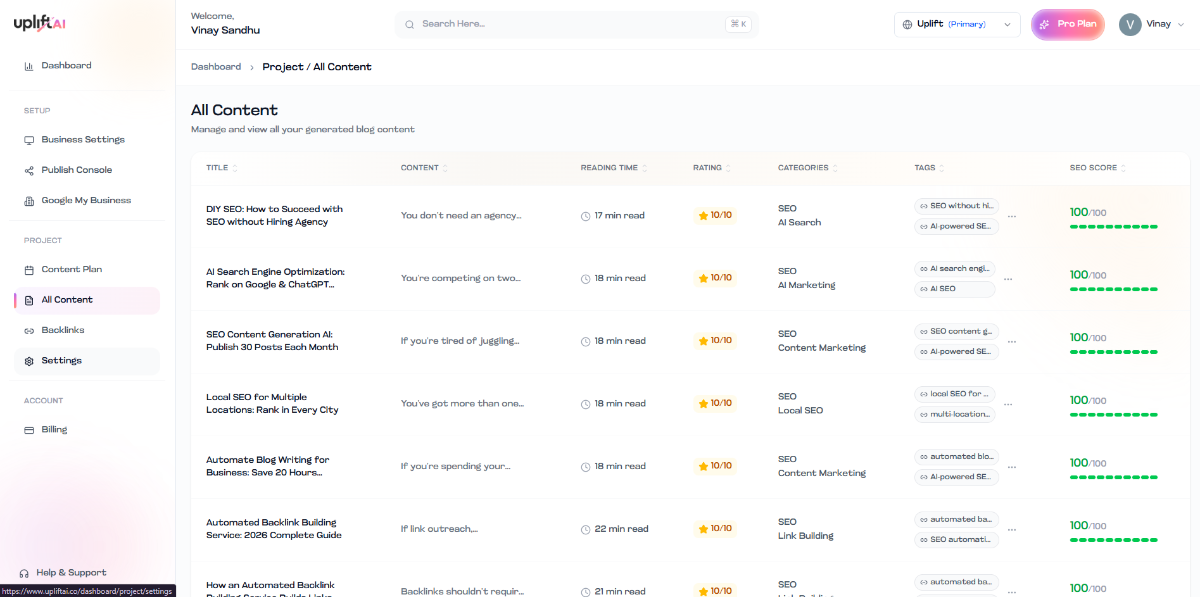Sort by READING TIME column
The width and height of the screenshot is (1200, 597).
click(614, 168)
